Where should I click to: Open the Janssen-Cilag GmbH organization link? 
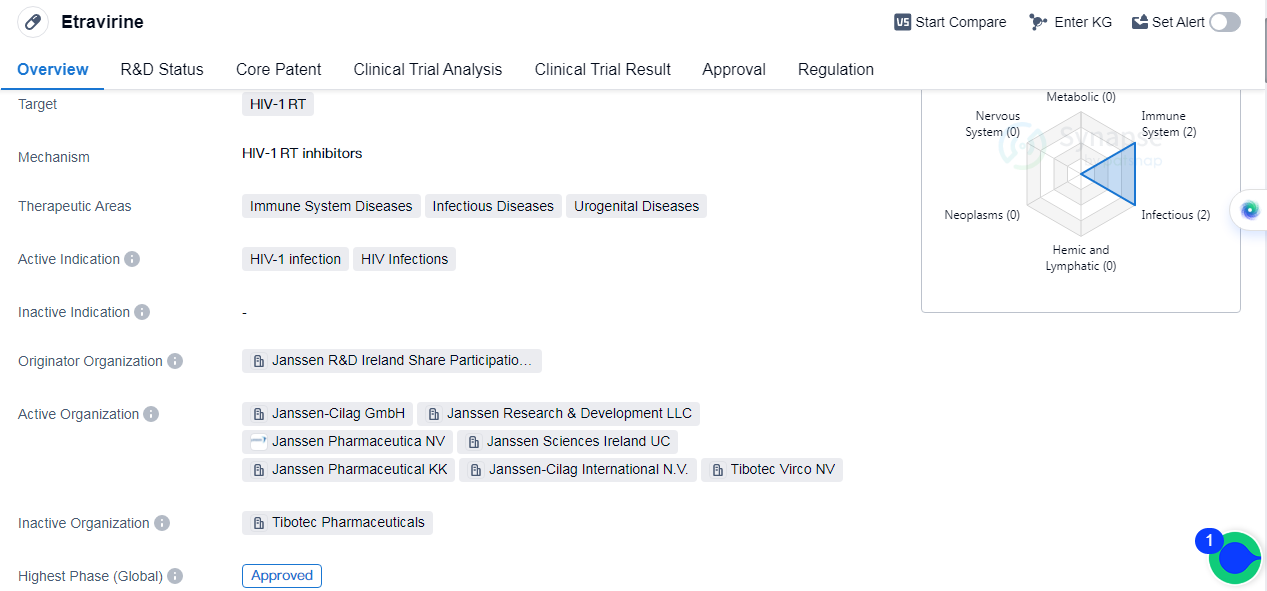point(328,414)
